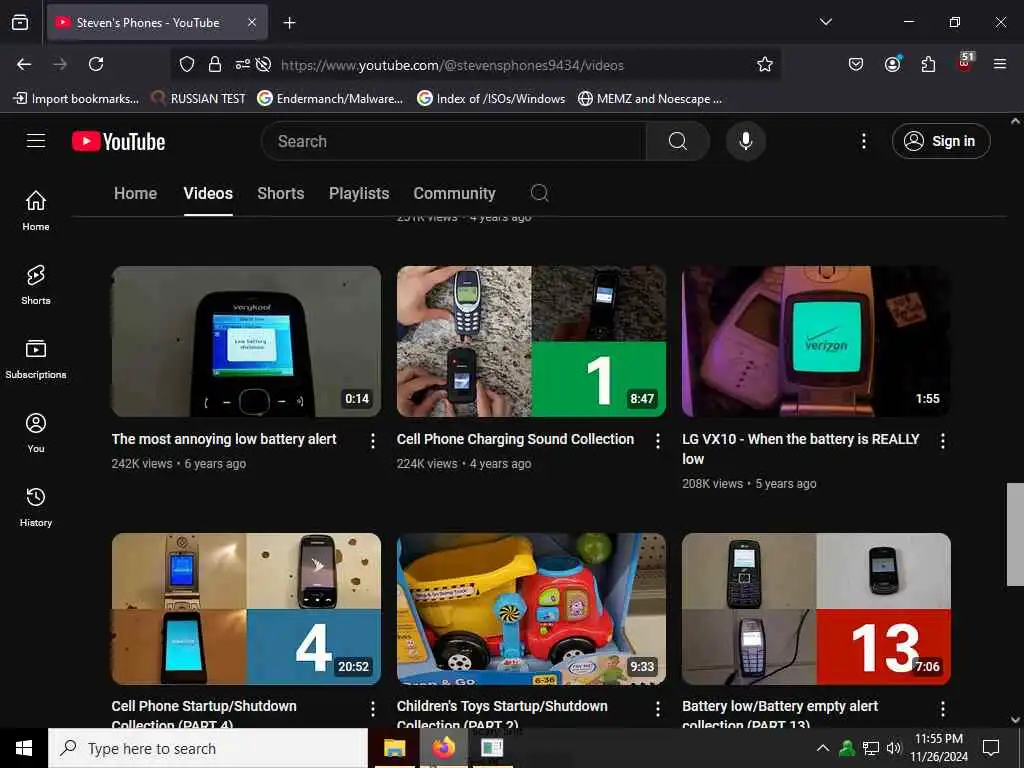Click the red extension icon with badge 51
Image resolution: width=1024 pixels, height=768 pixels.
pyautogui.click(x=965, y=62)
